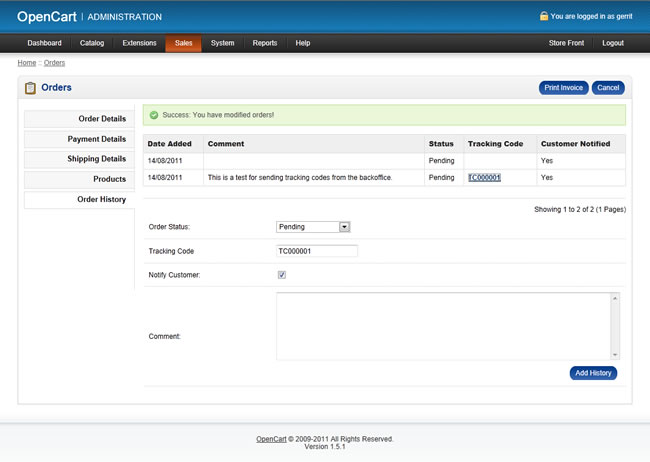Open the TC000001 tracking code link
Image resolution: width=650 pixels, height=462 pixels.
[484, 178]
